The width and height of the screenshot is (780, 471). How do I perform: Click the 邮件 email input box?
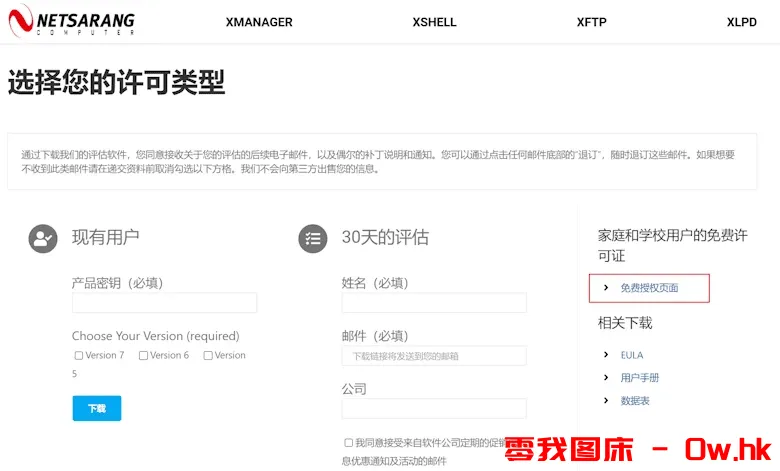[x=434, y=356]
